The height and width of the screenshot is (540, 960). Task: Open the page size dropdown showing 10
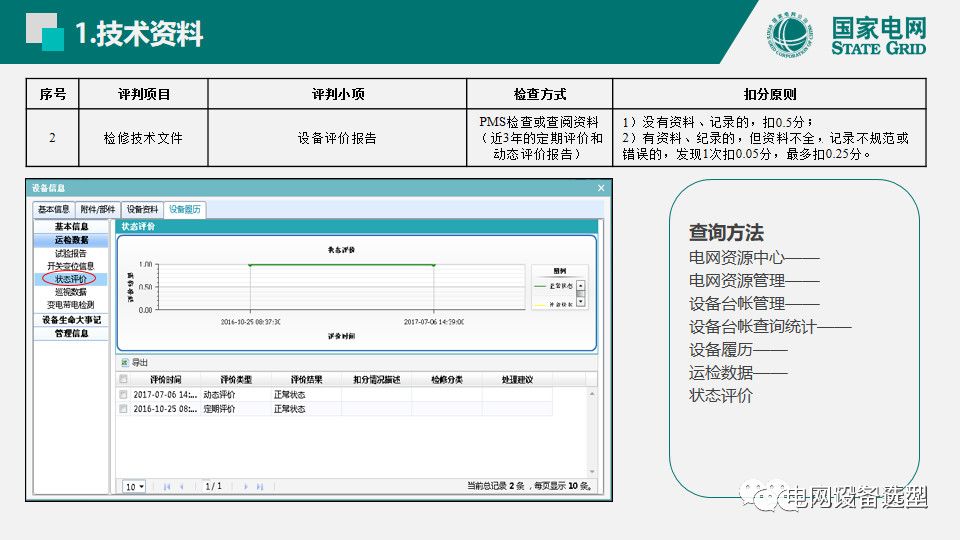pos(134,486)
